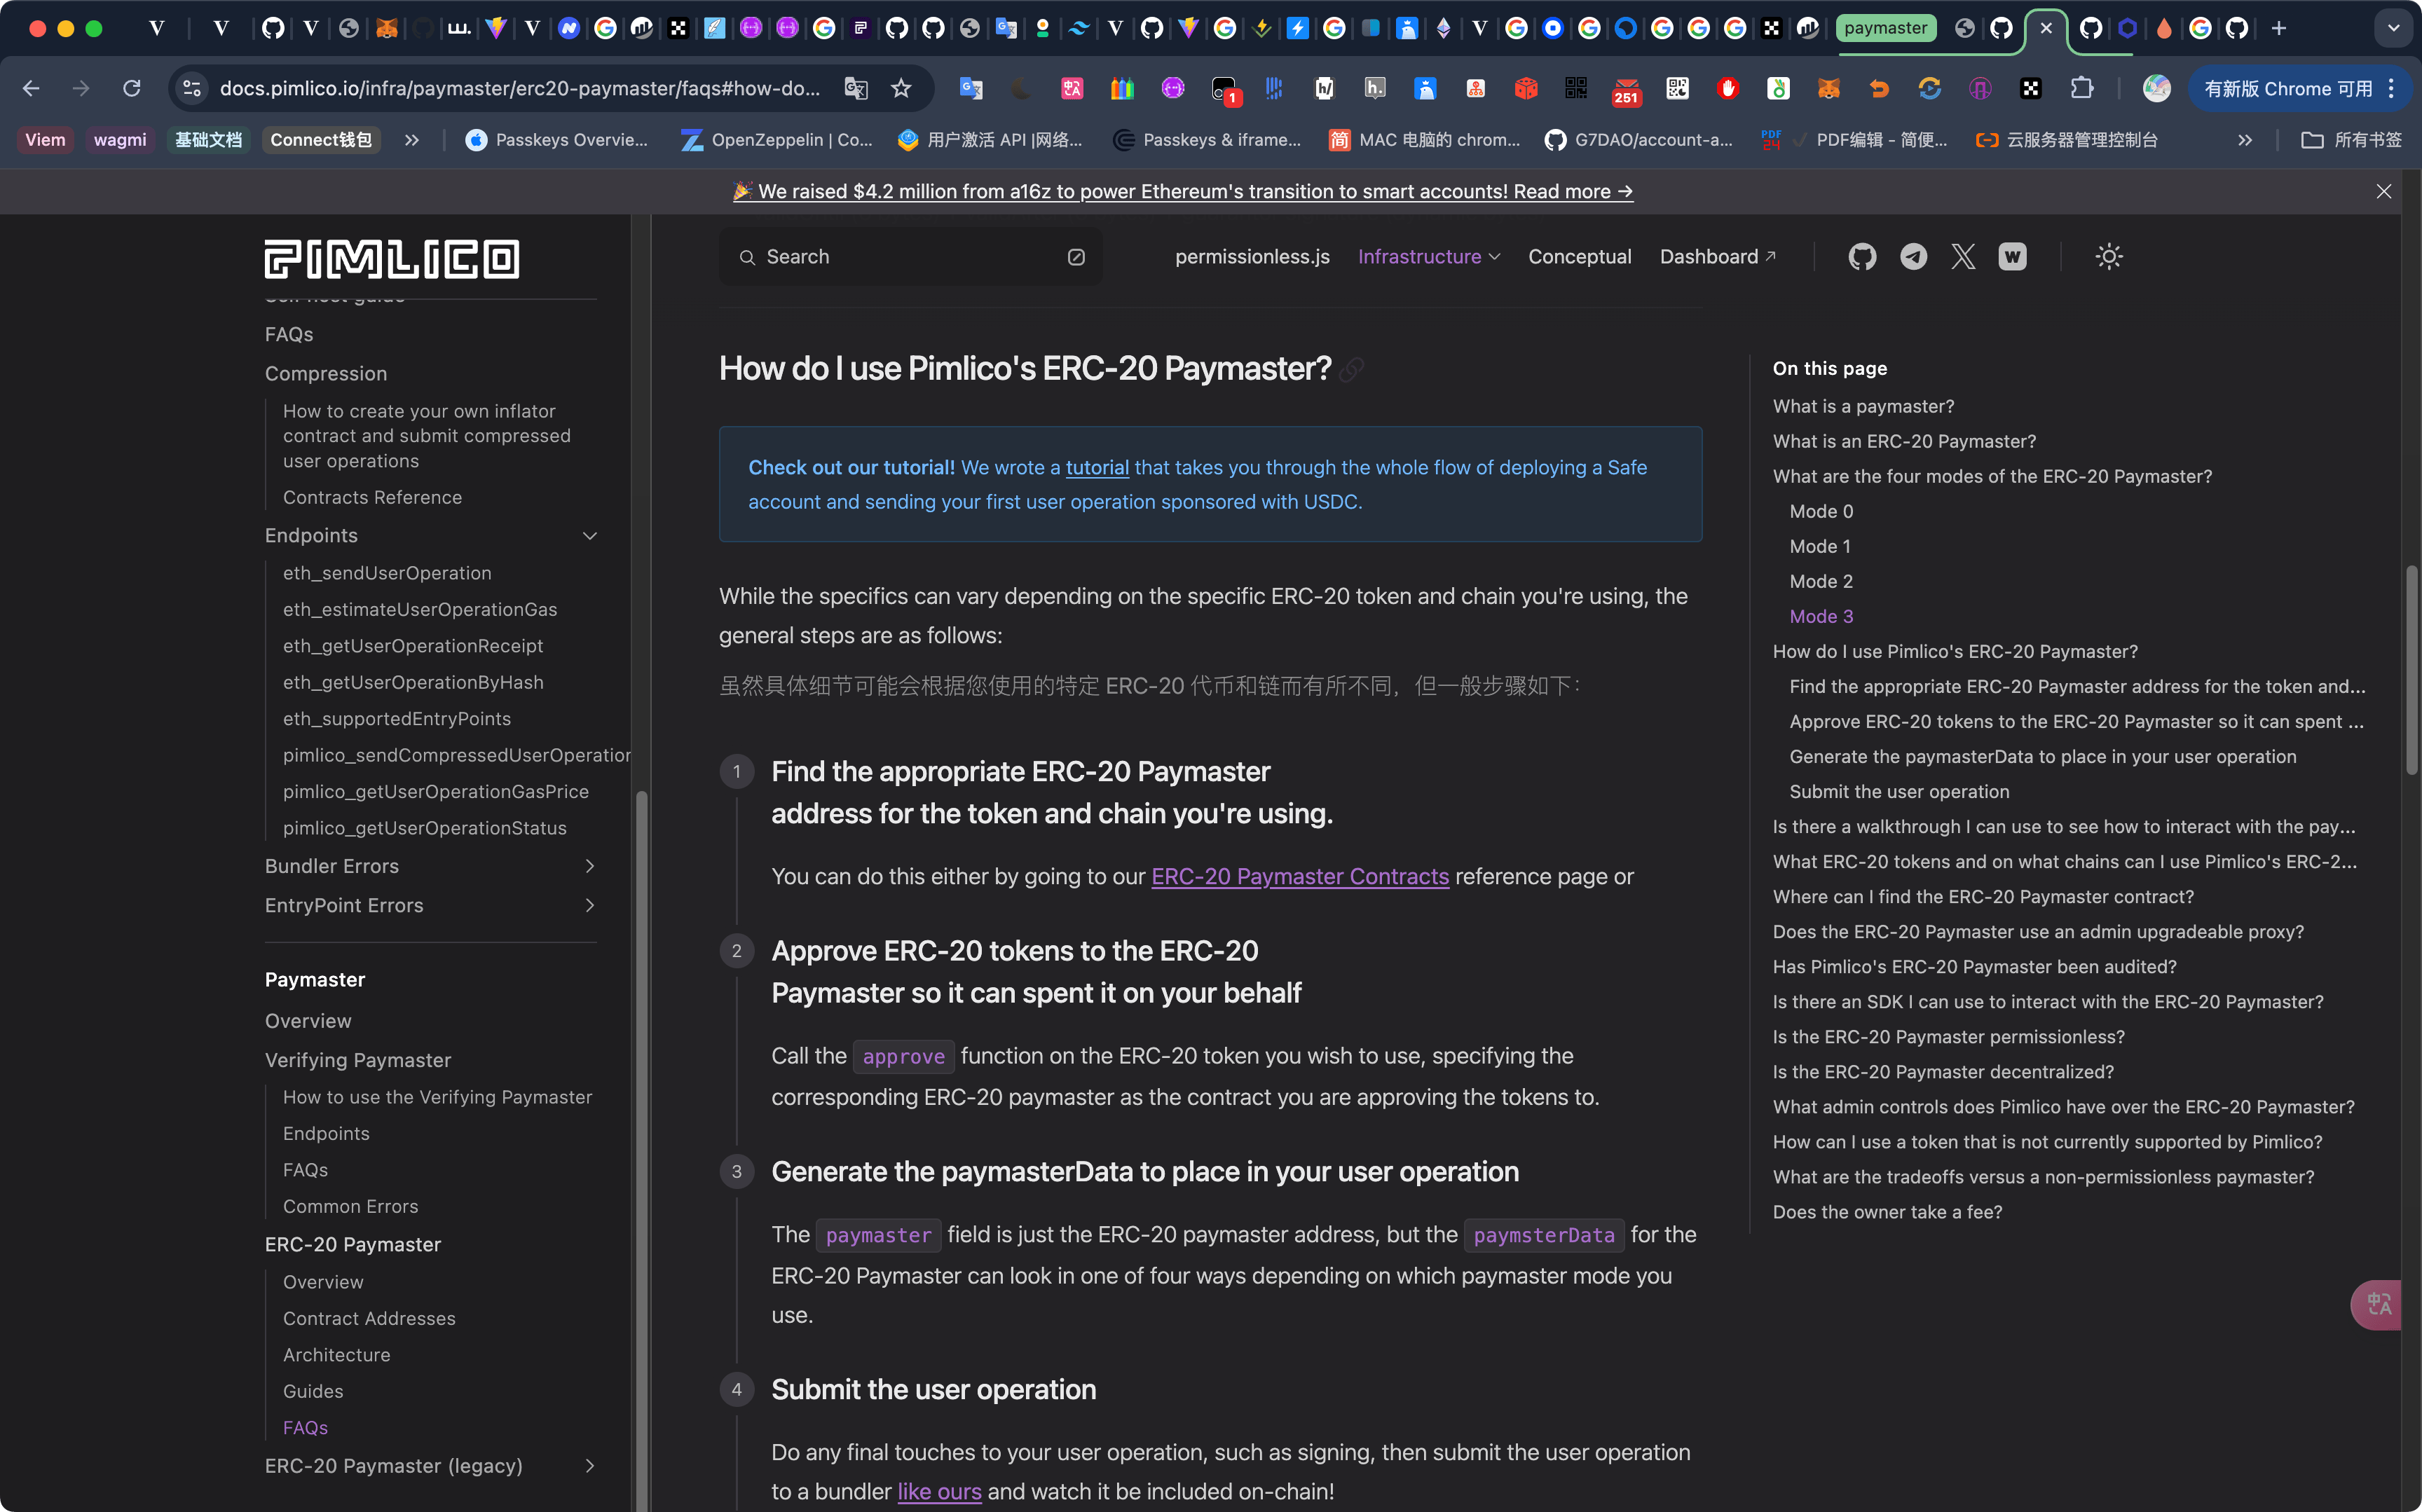Open Guides under ERC-20 Paymaster

pyautogui.click(x=313, y=1391)
